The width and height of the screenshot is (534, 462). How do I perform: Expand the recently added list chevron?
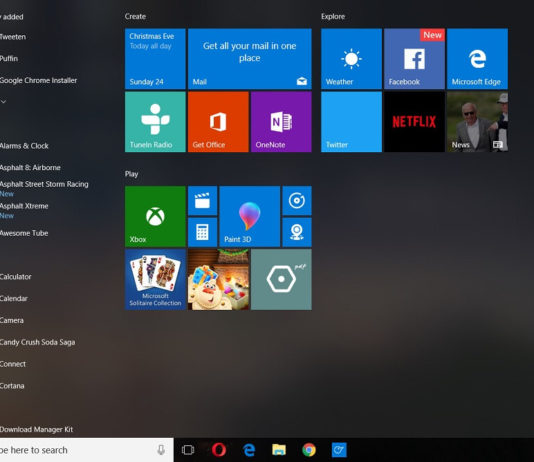(3, 102)
